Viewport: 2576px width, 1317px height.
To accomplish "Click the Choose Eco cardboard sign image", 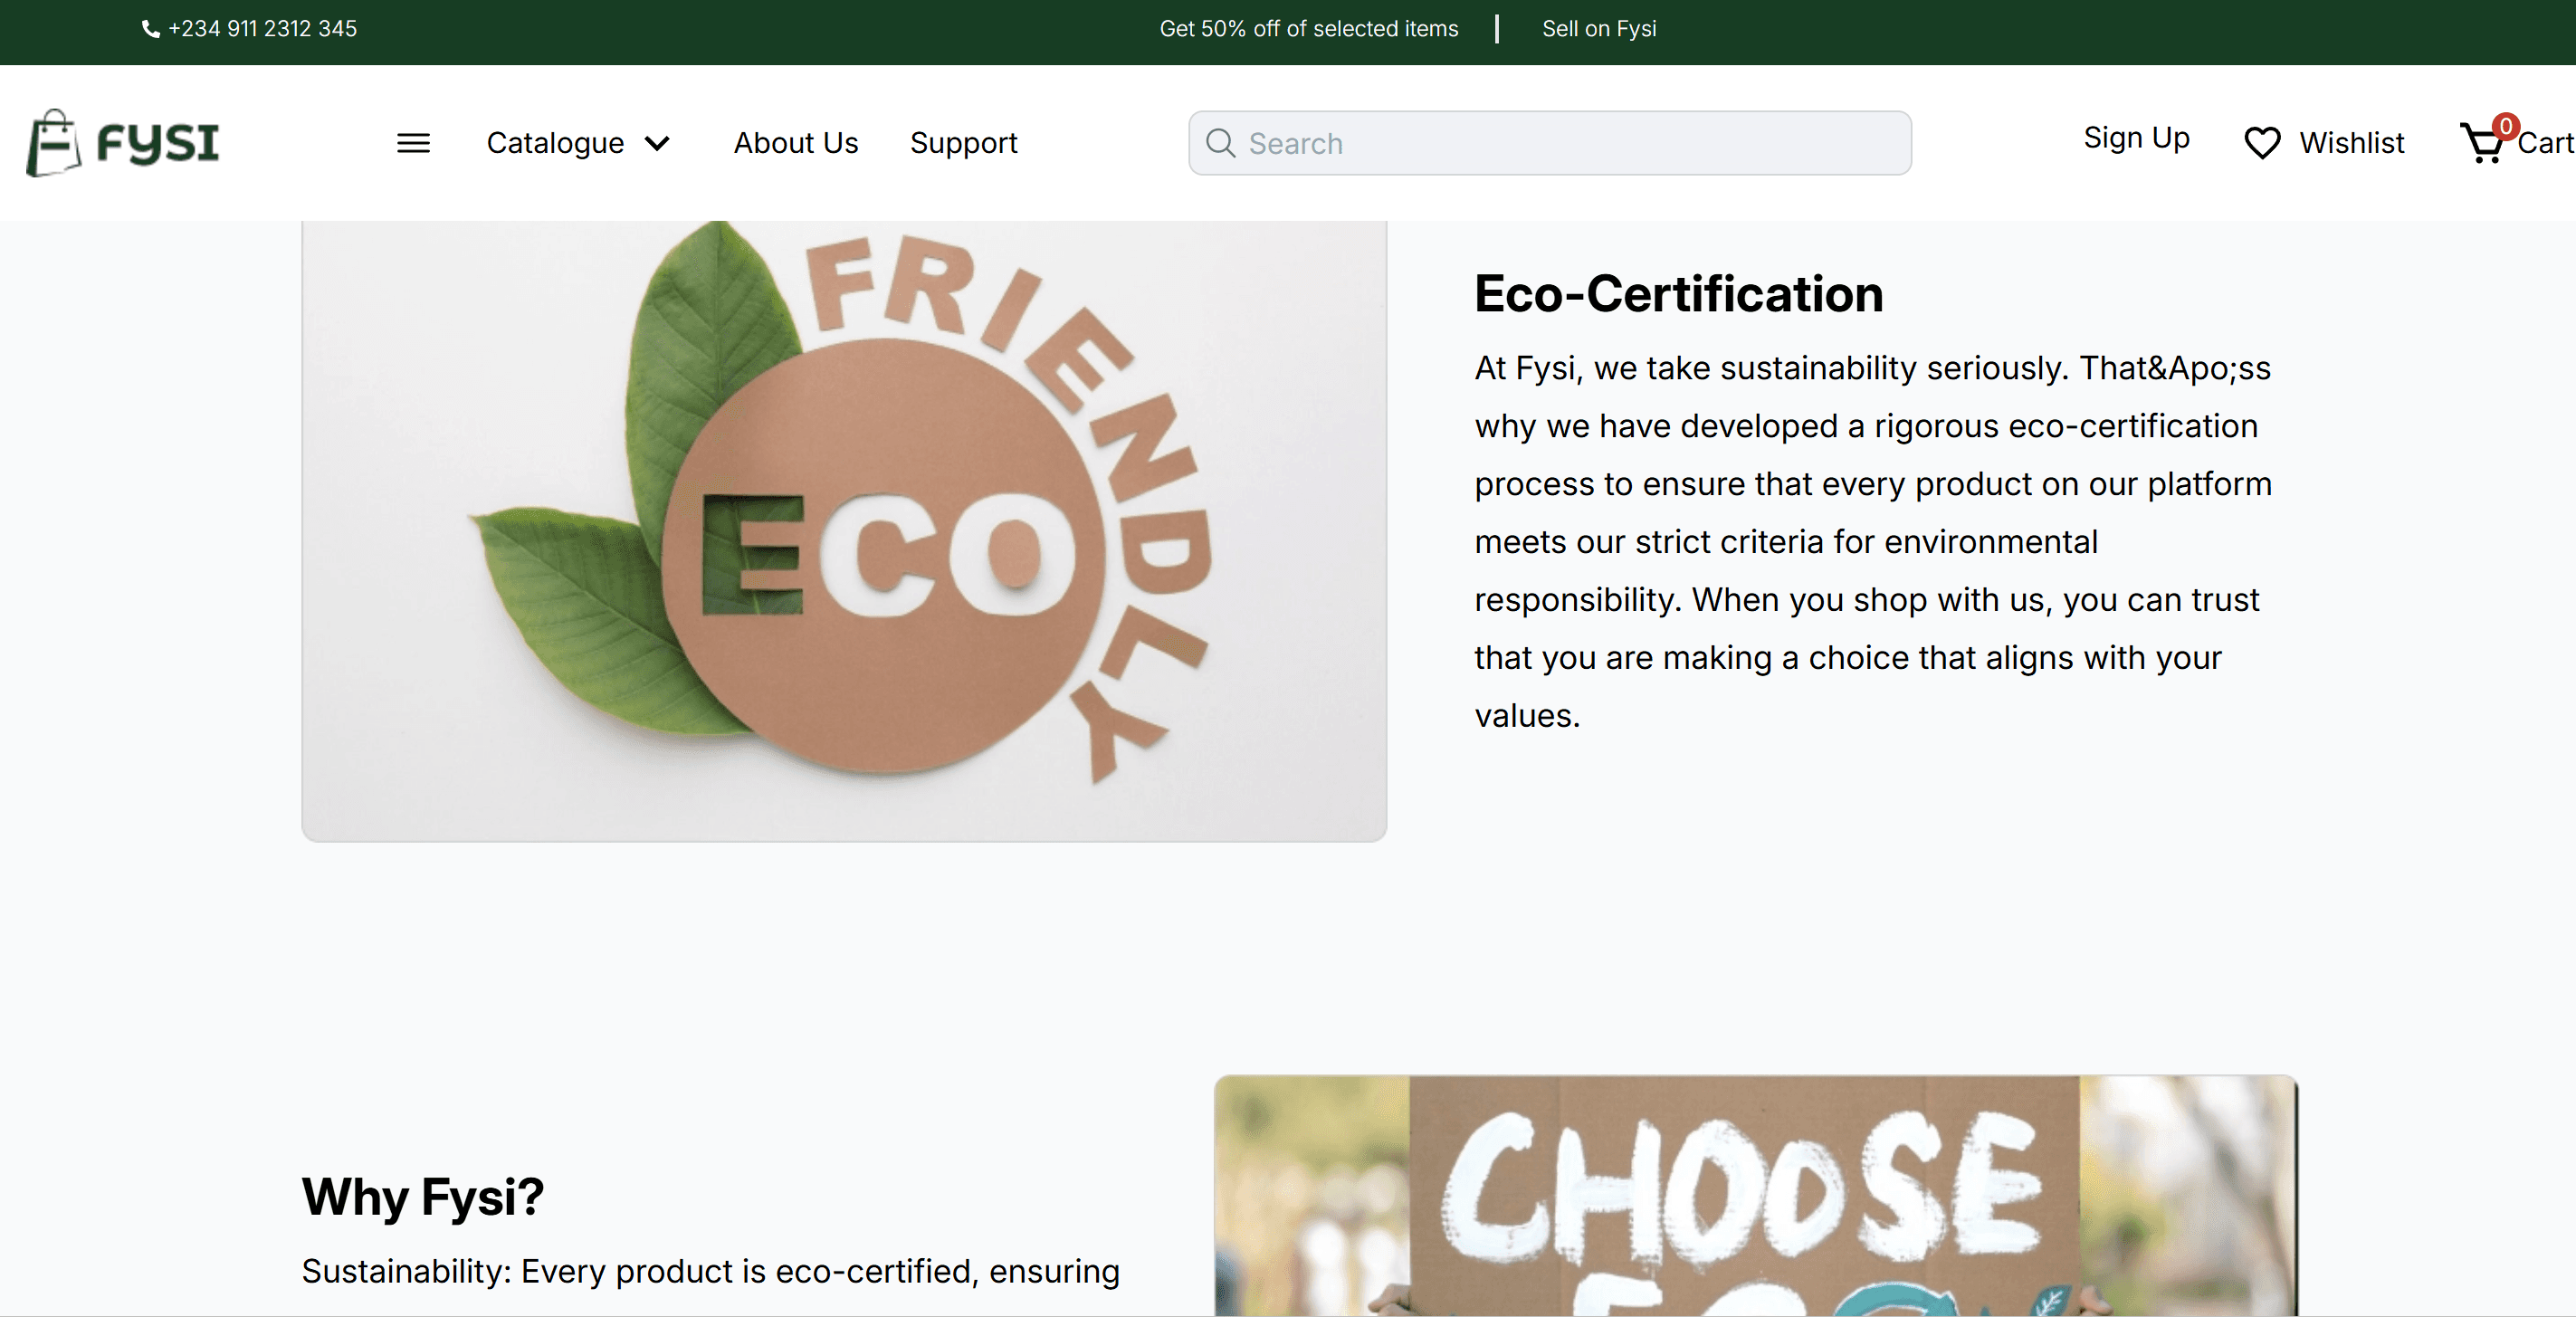I will point(1755,1196).
